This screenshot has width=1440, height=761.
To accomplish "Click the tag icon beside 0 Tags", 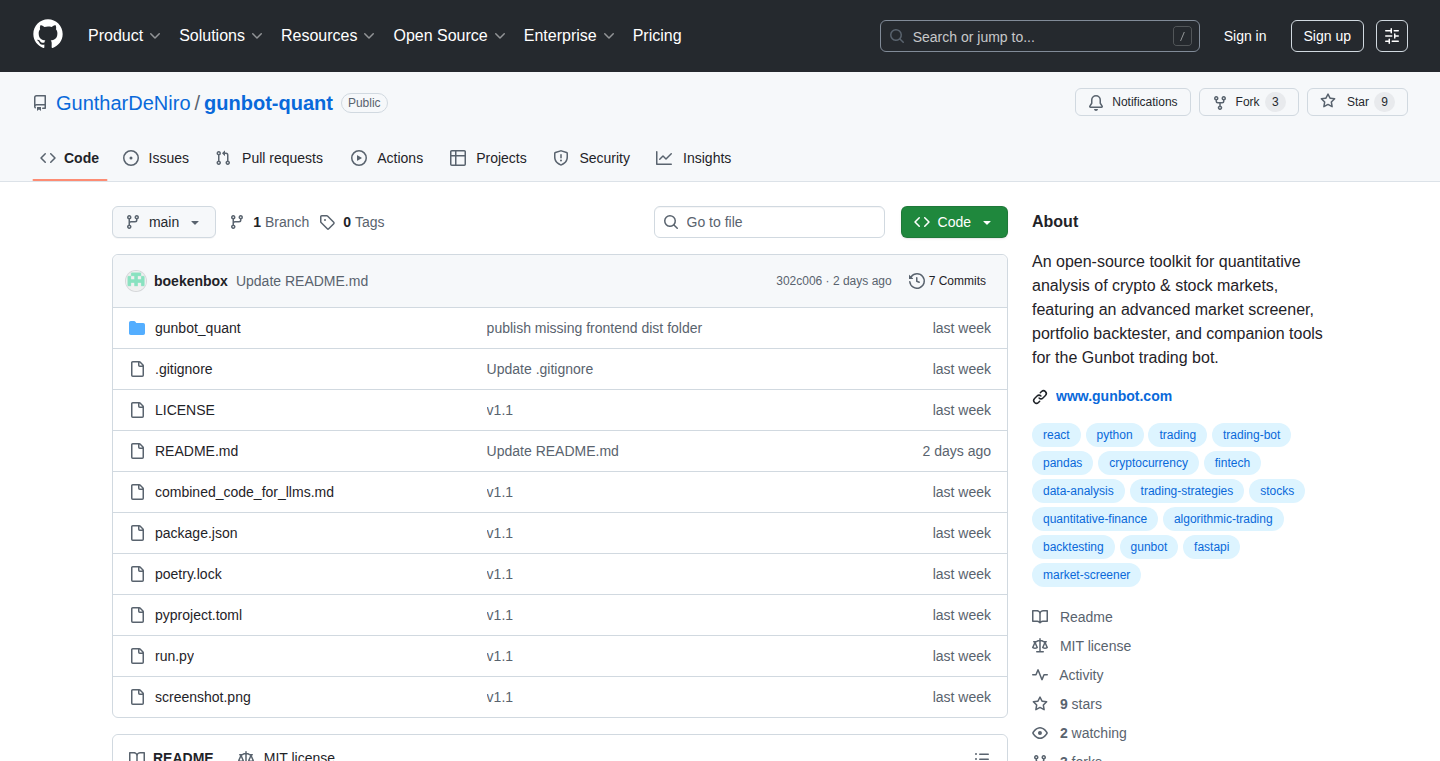I will pos(327,222).
